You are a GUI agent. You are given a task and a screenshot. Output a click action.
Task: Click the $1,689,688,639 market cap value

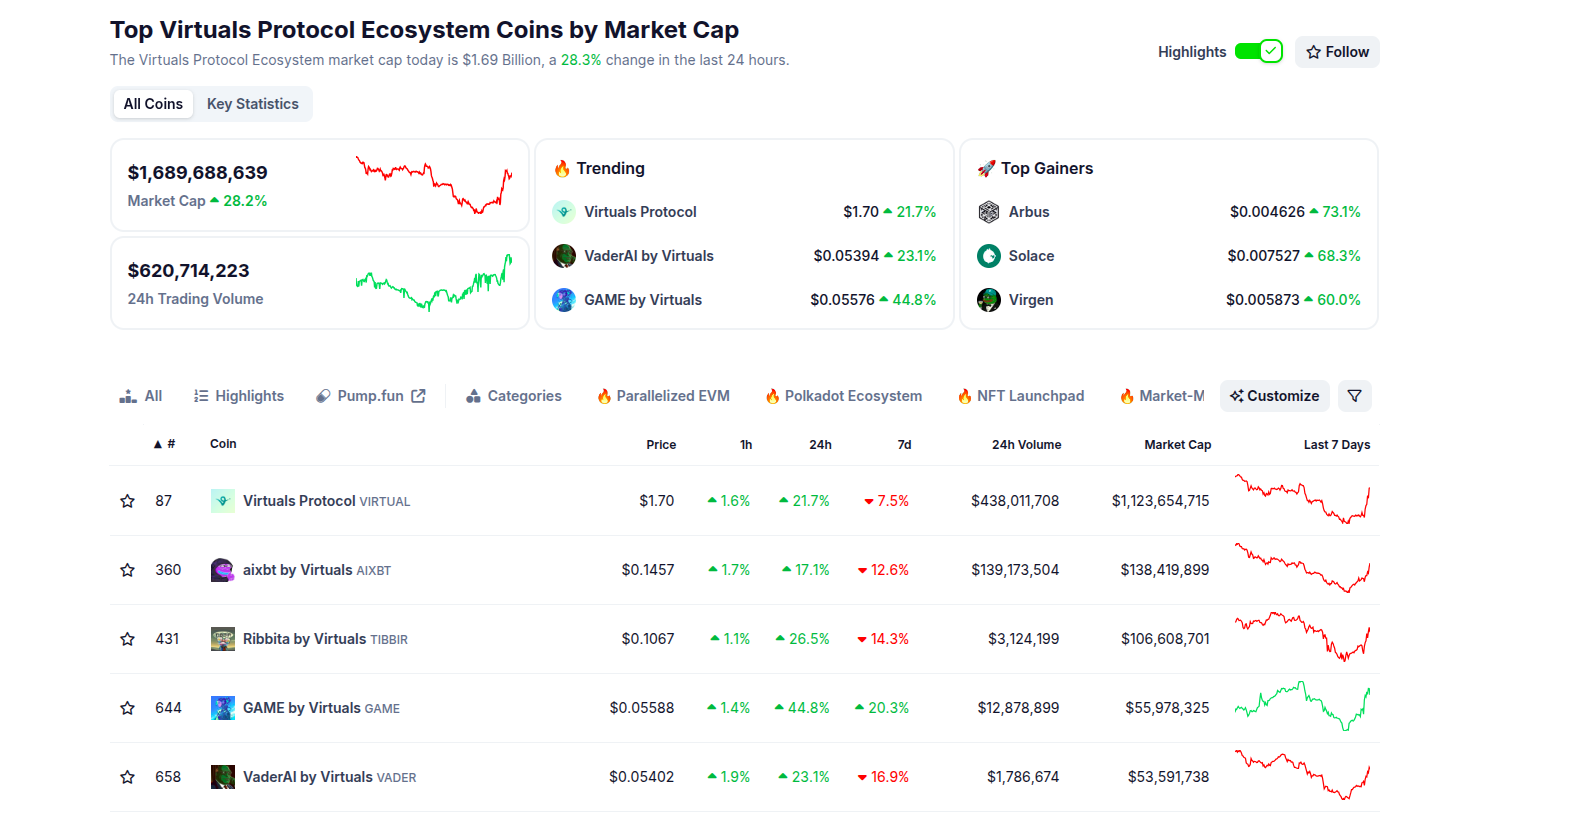[197, 173]
